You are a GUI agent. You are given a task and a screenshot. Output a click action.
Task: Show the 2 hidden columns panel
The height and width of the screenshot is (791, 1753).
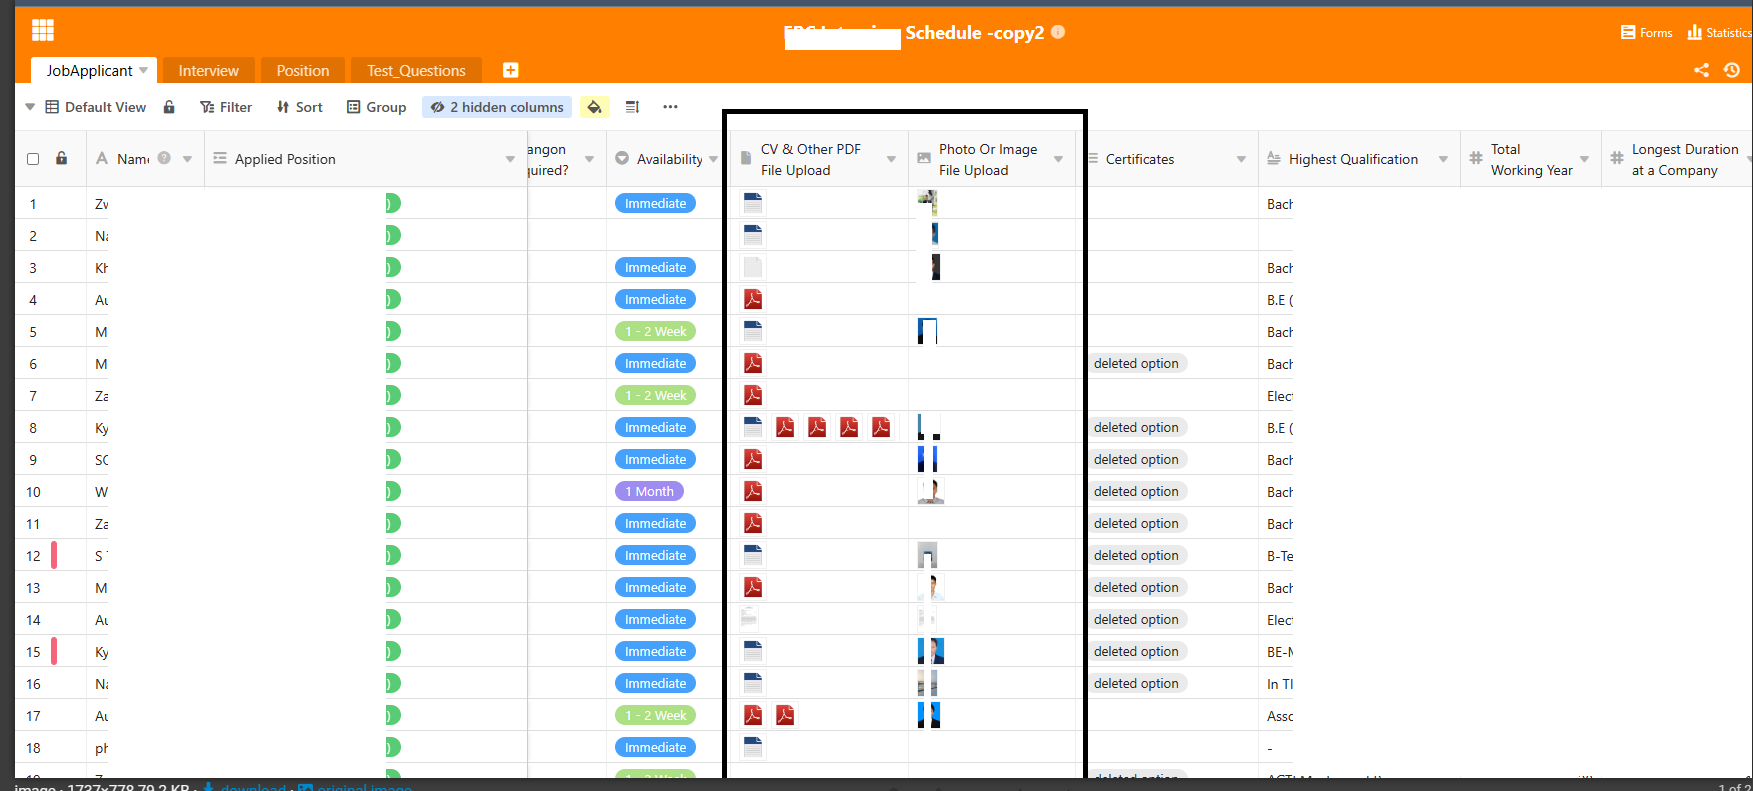tap(497, 107)
